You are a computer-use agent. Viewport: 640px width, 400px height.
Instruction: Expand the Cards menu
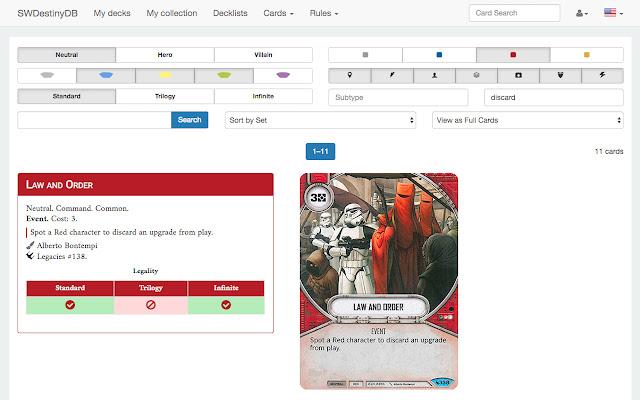pos(278,13)
